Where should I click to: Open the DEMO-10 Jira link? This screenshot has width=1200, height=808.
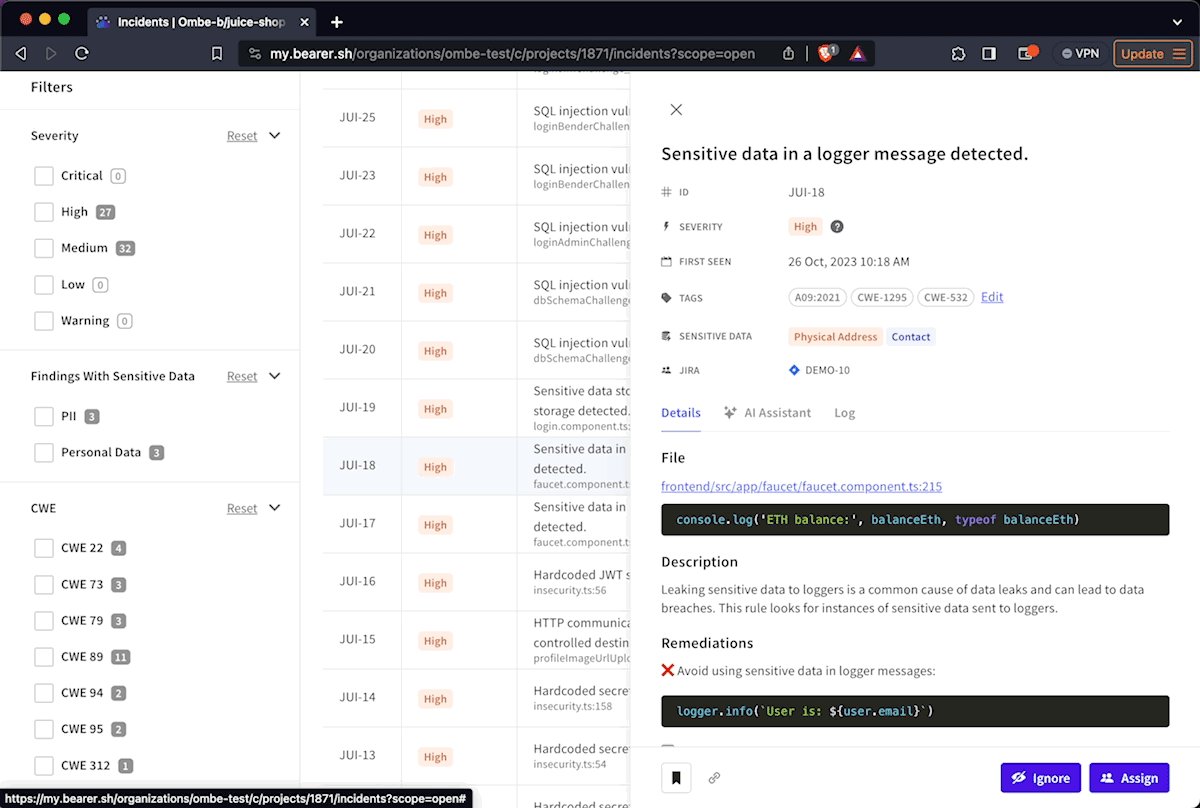pos(827,370)
